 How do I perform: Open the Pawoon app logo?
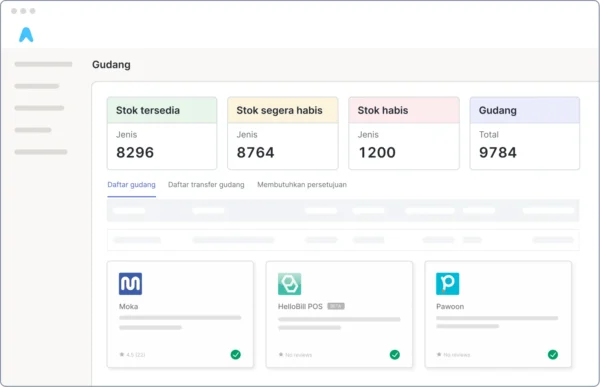tap(447, 284)
